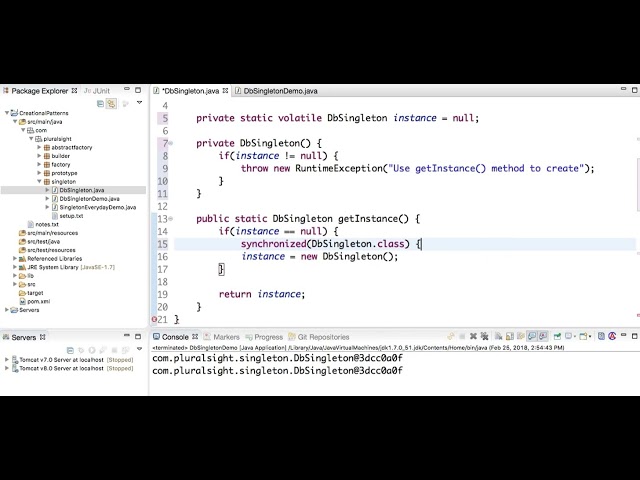Click Clear Console icon
This screenshot has width=640, height=480.
point(499,336)
